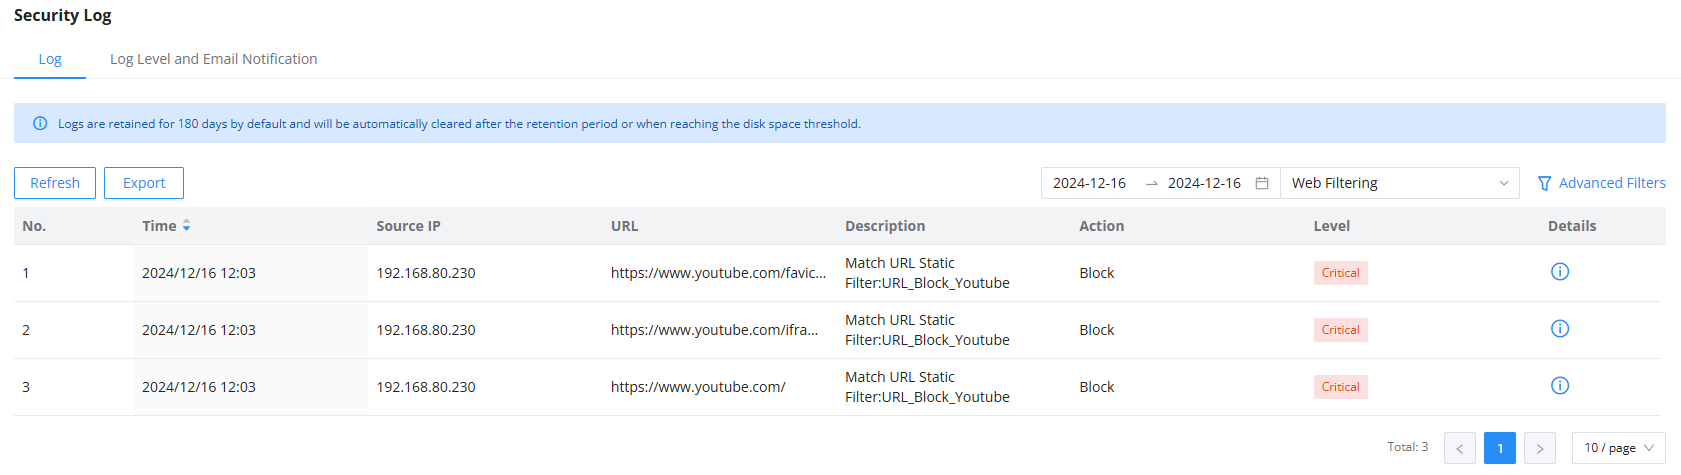
Task: Click the end date 2024-12-16 field
Action: (1204, 183)
